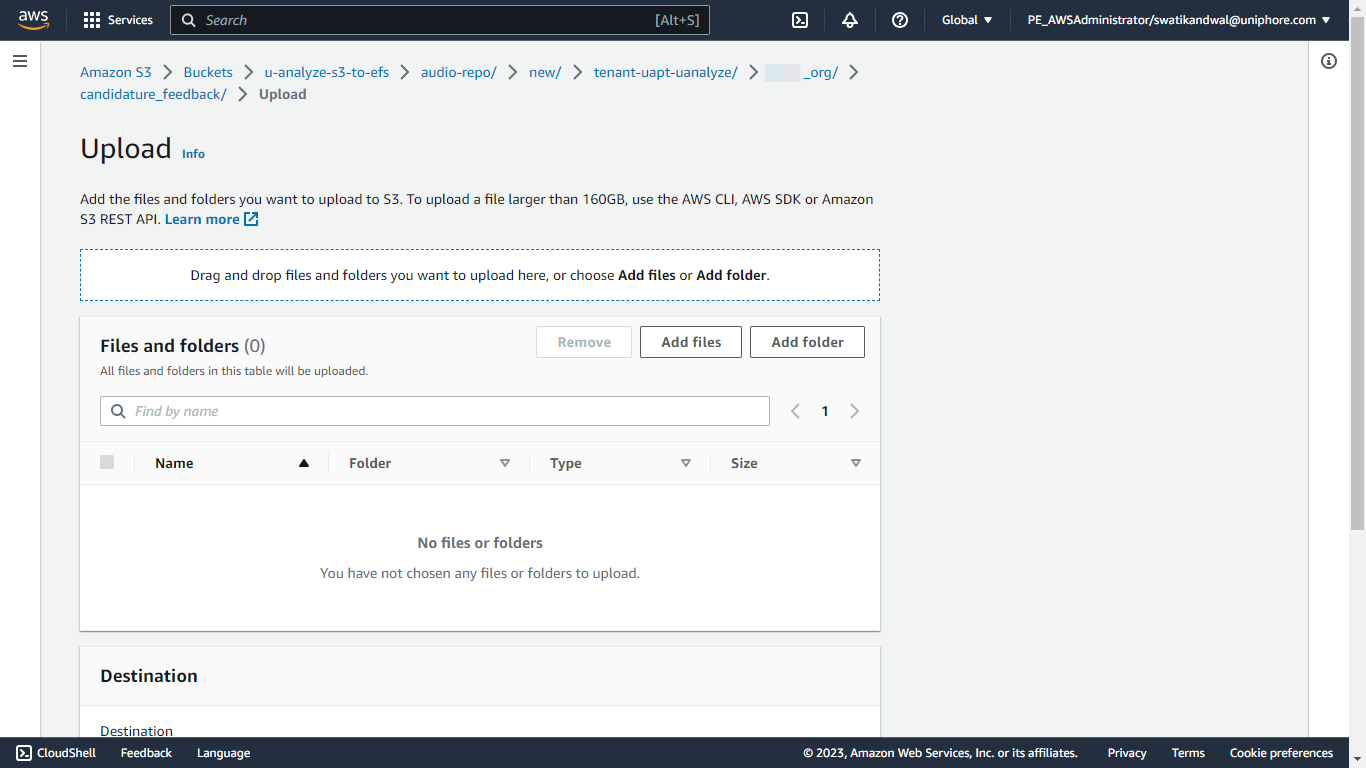Open Feedback in footer

tap(146, 753)
